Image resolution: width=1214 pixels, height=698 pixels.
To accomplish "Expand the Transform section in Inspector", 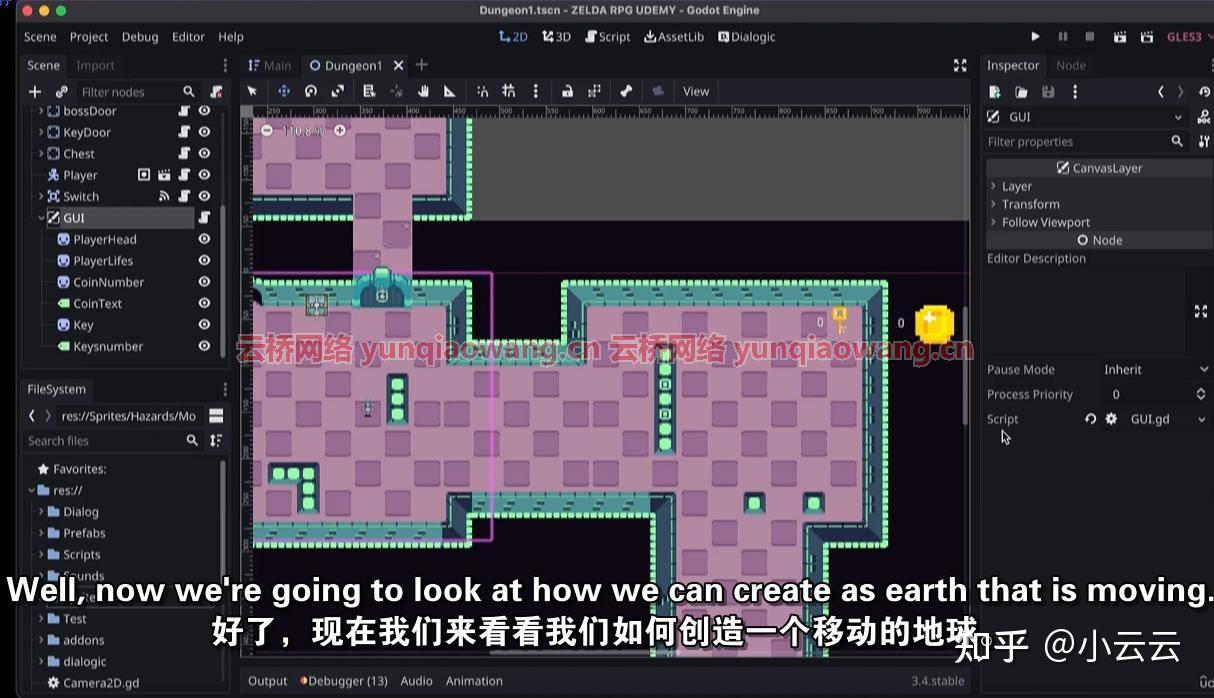I will click(1030, 204).
